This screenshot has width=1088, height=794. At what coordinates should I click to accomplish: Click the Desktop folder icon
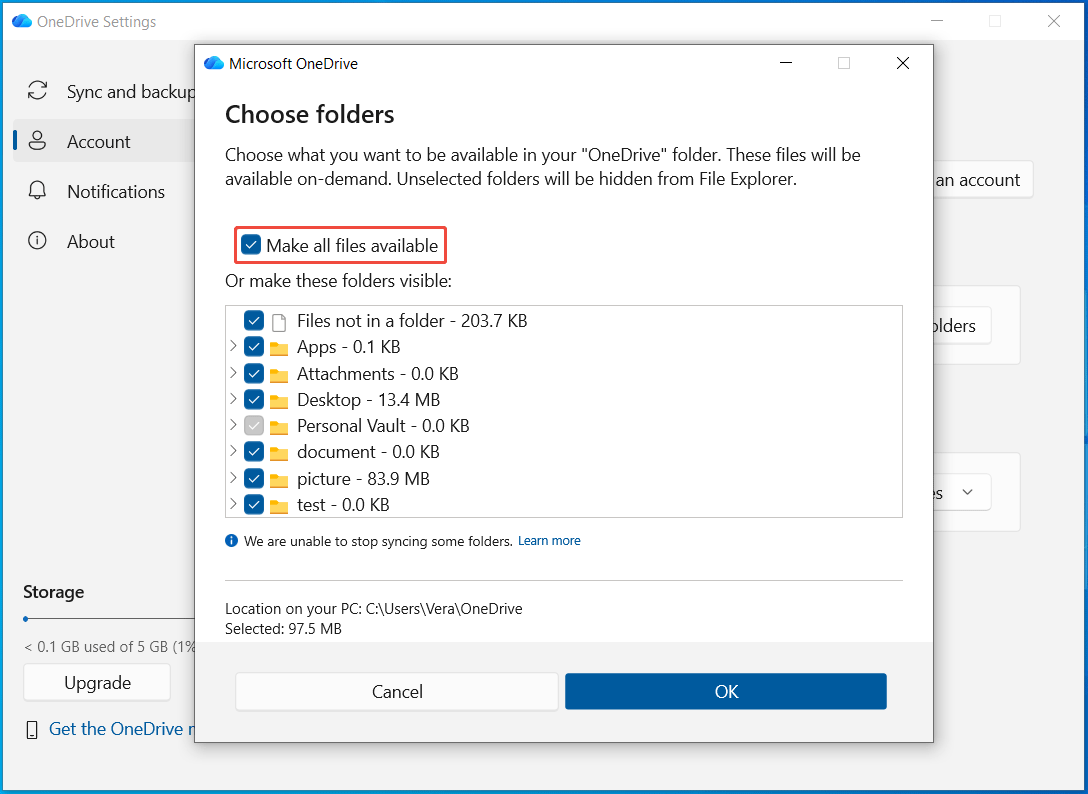(x=278, y=399)
